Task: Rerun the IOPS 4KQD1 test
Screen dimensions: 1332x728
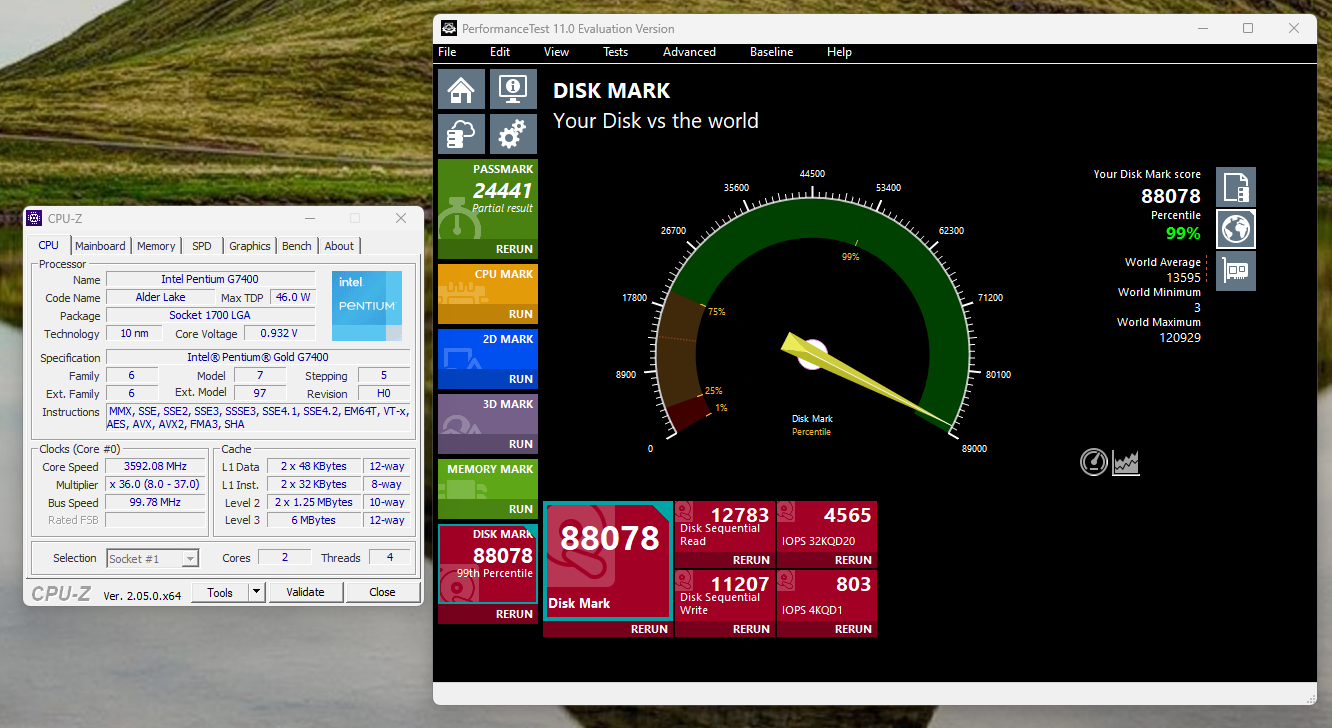Action: [x=853, y=629]
